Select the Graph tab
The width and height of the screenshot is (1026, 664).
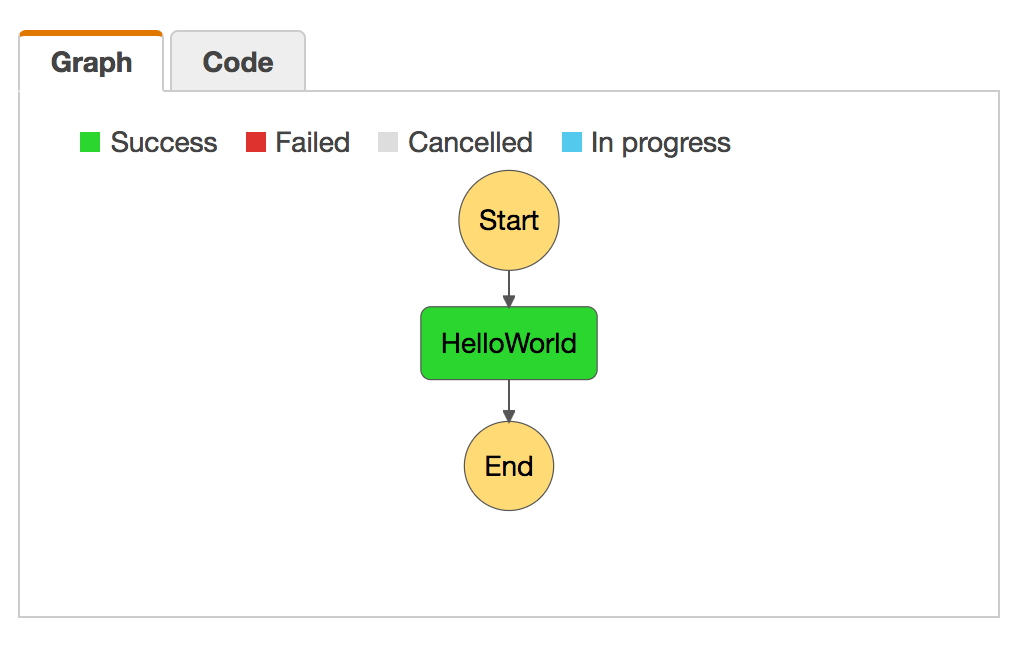click(x=90, y=61)
